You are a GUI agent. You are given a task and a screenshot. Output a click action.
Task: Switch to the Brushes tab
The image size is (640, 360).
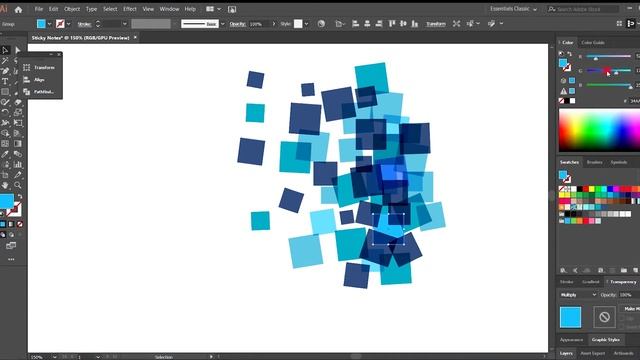(x=594, y=162)
